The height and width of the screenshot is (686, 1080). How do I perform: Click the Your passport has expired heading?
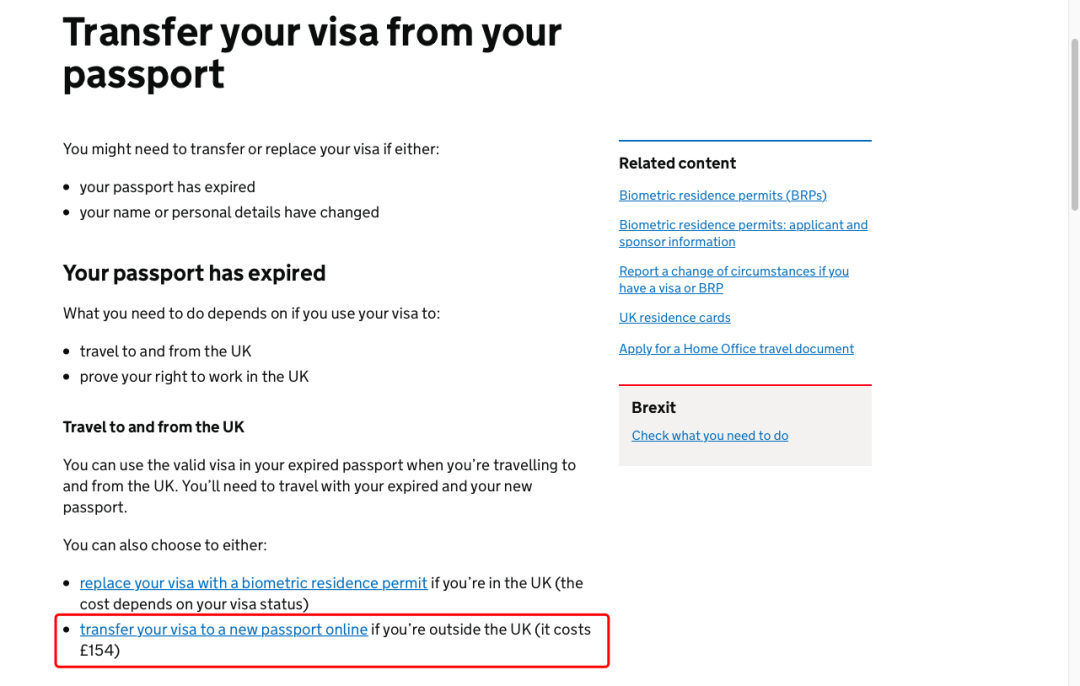point(194,273)
